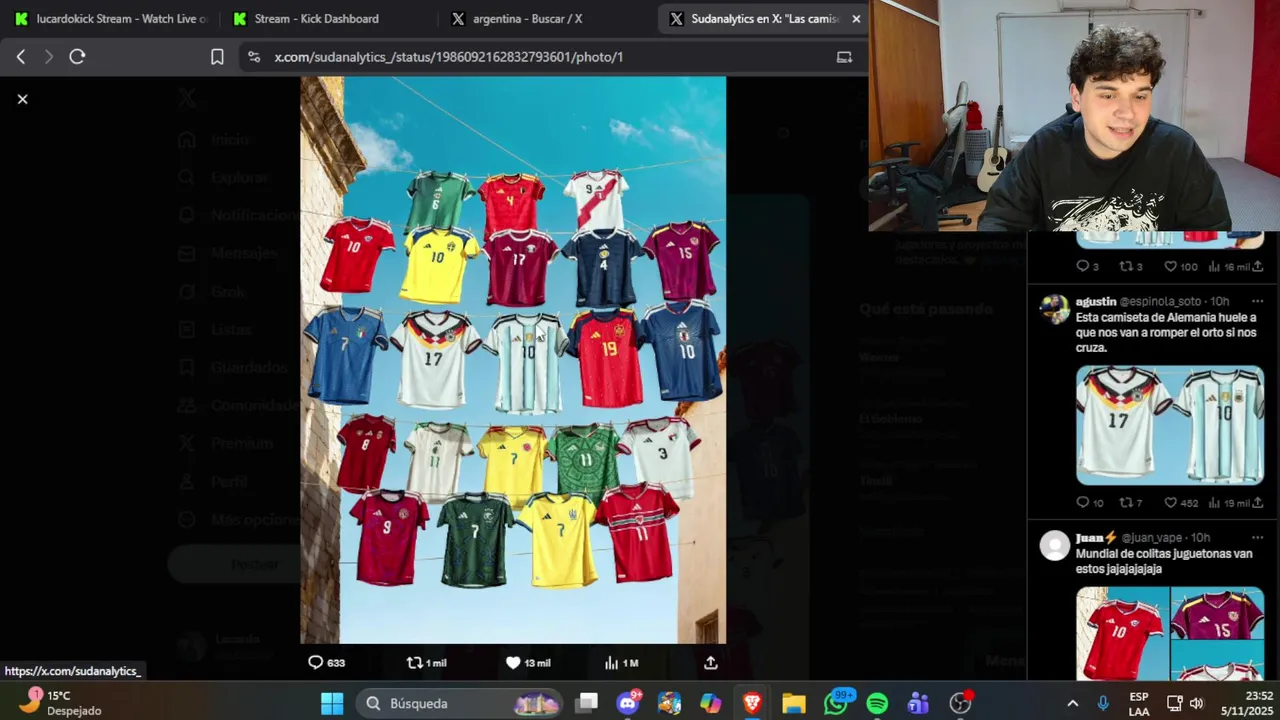Switch to Stream - Kick Dashboard tab
This screenshot has width=1280, height=720.
click(x=316, y=19)
